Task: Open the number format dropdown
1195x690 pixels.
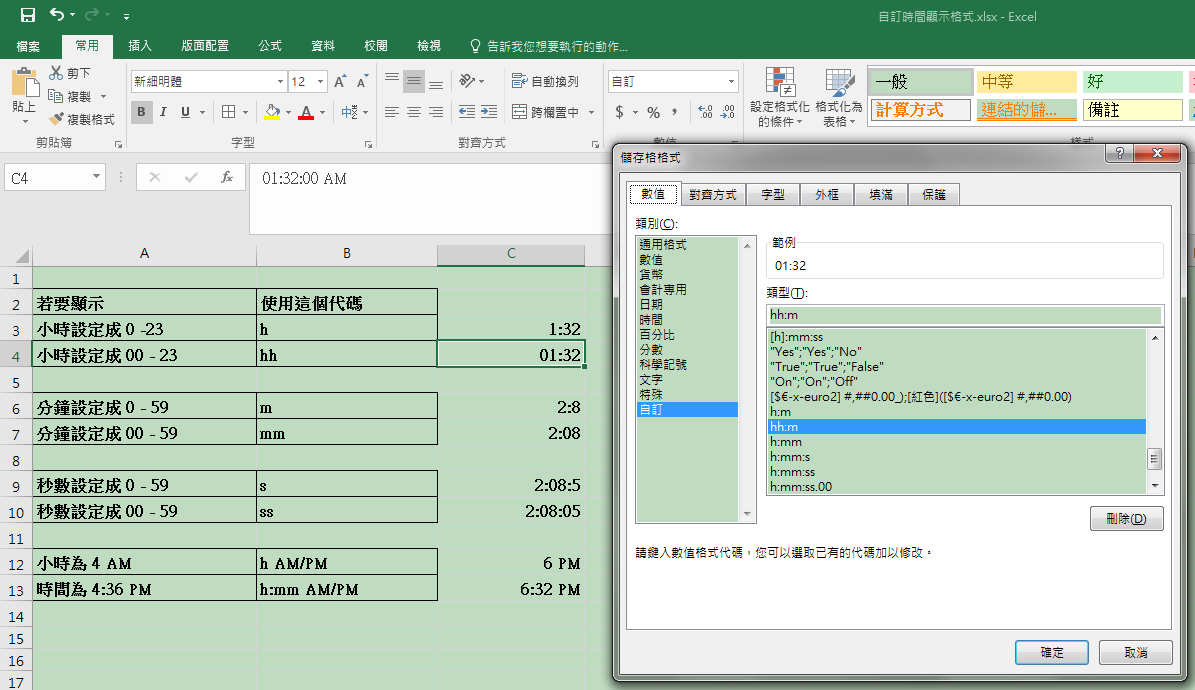Action: click(731, 82)
